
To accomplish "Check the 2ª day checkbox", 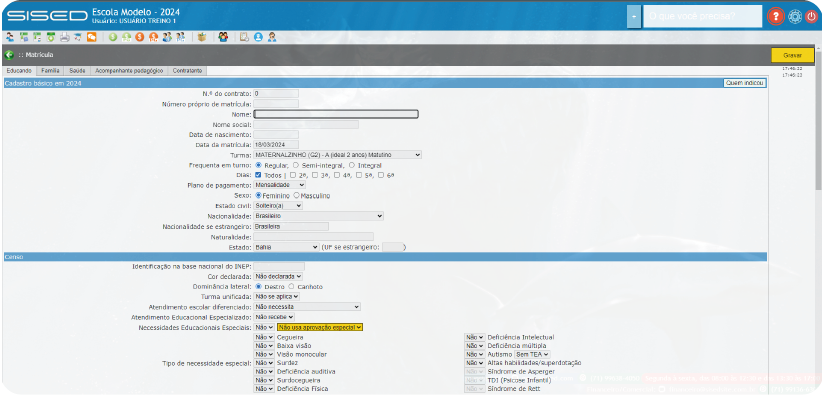I will pyautogui.click(x=293, y=175).
